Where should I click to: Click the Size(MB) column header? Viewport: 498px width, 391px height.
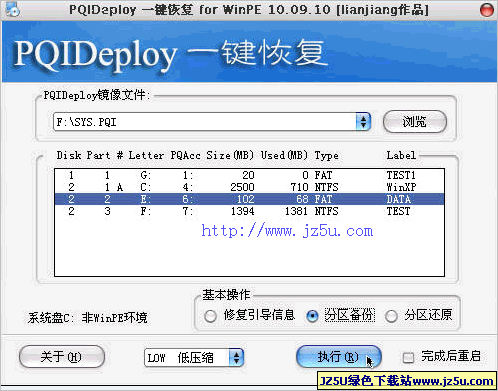[x=230, y=155]
